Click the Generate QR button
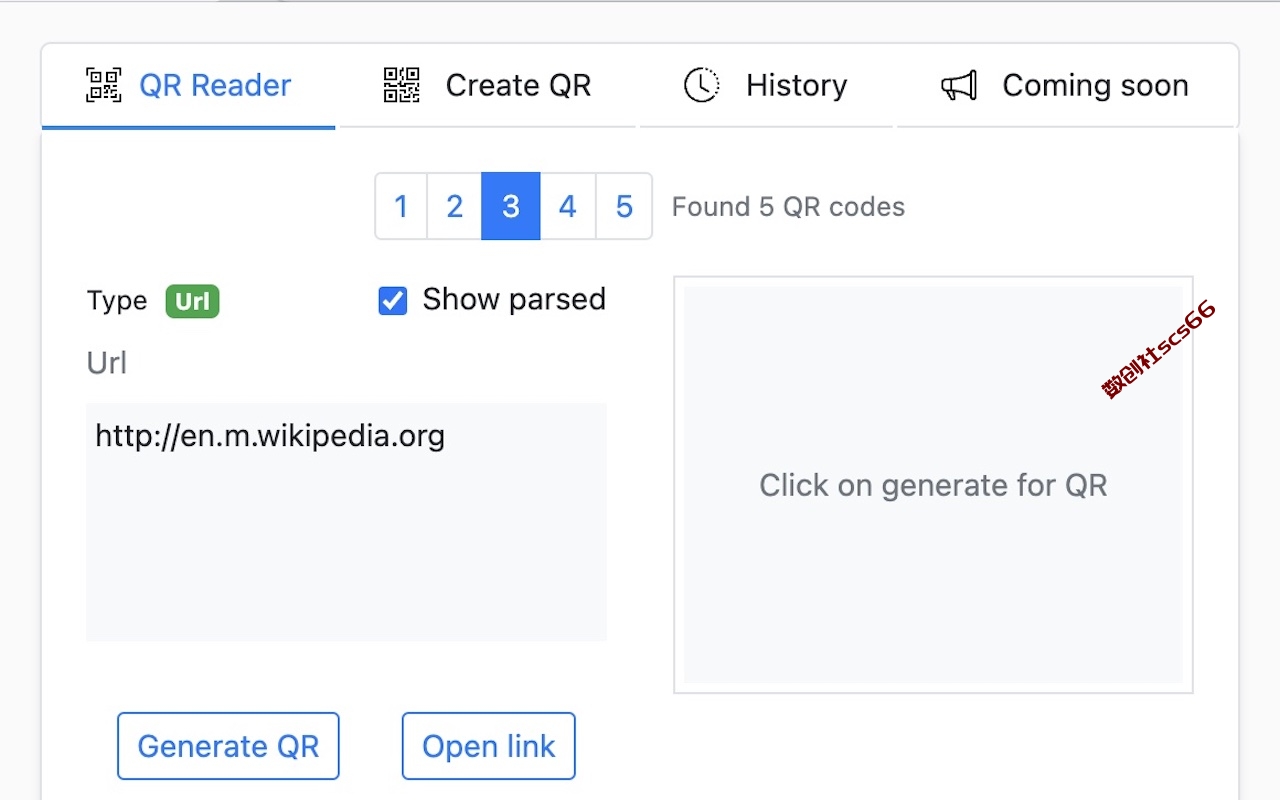This screenshot has width=1280, height=800. [x=228, y=746]
